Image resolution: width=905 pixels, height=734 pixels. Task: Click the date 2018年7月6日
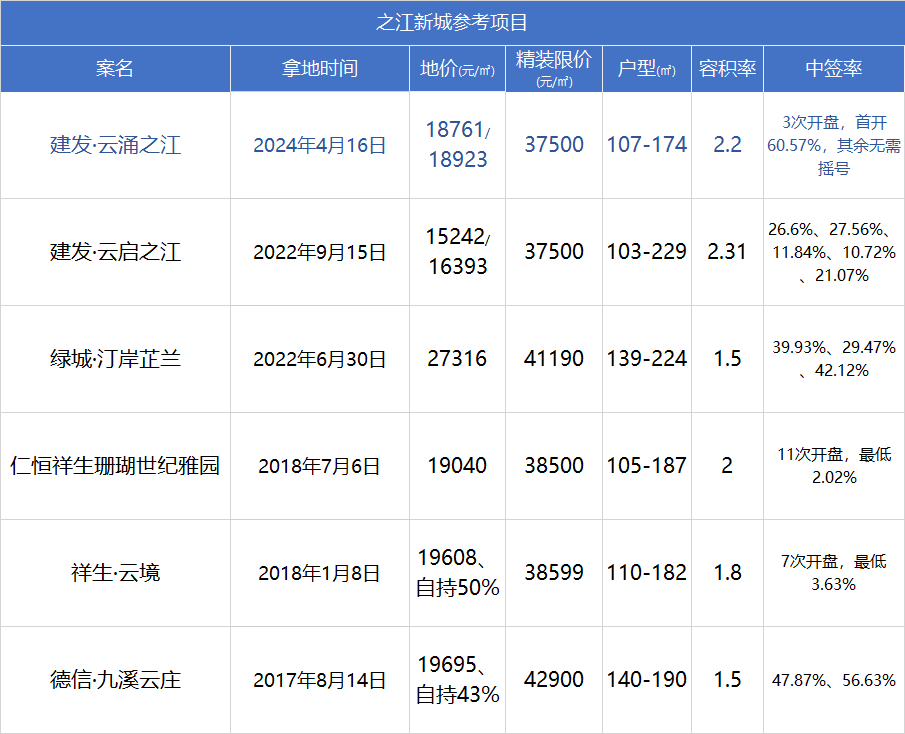319,466
